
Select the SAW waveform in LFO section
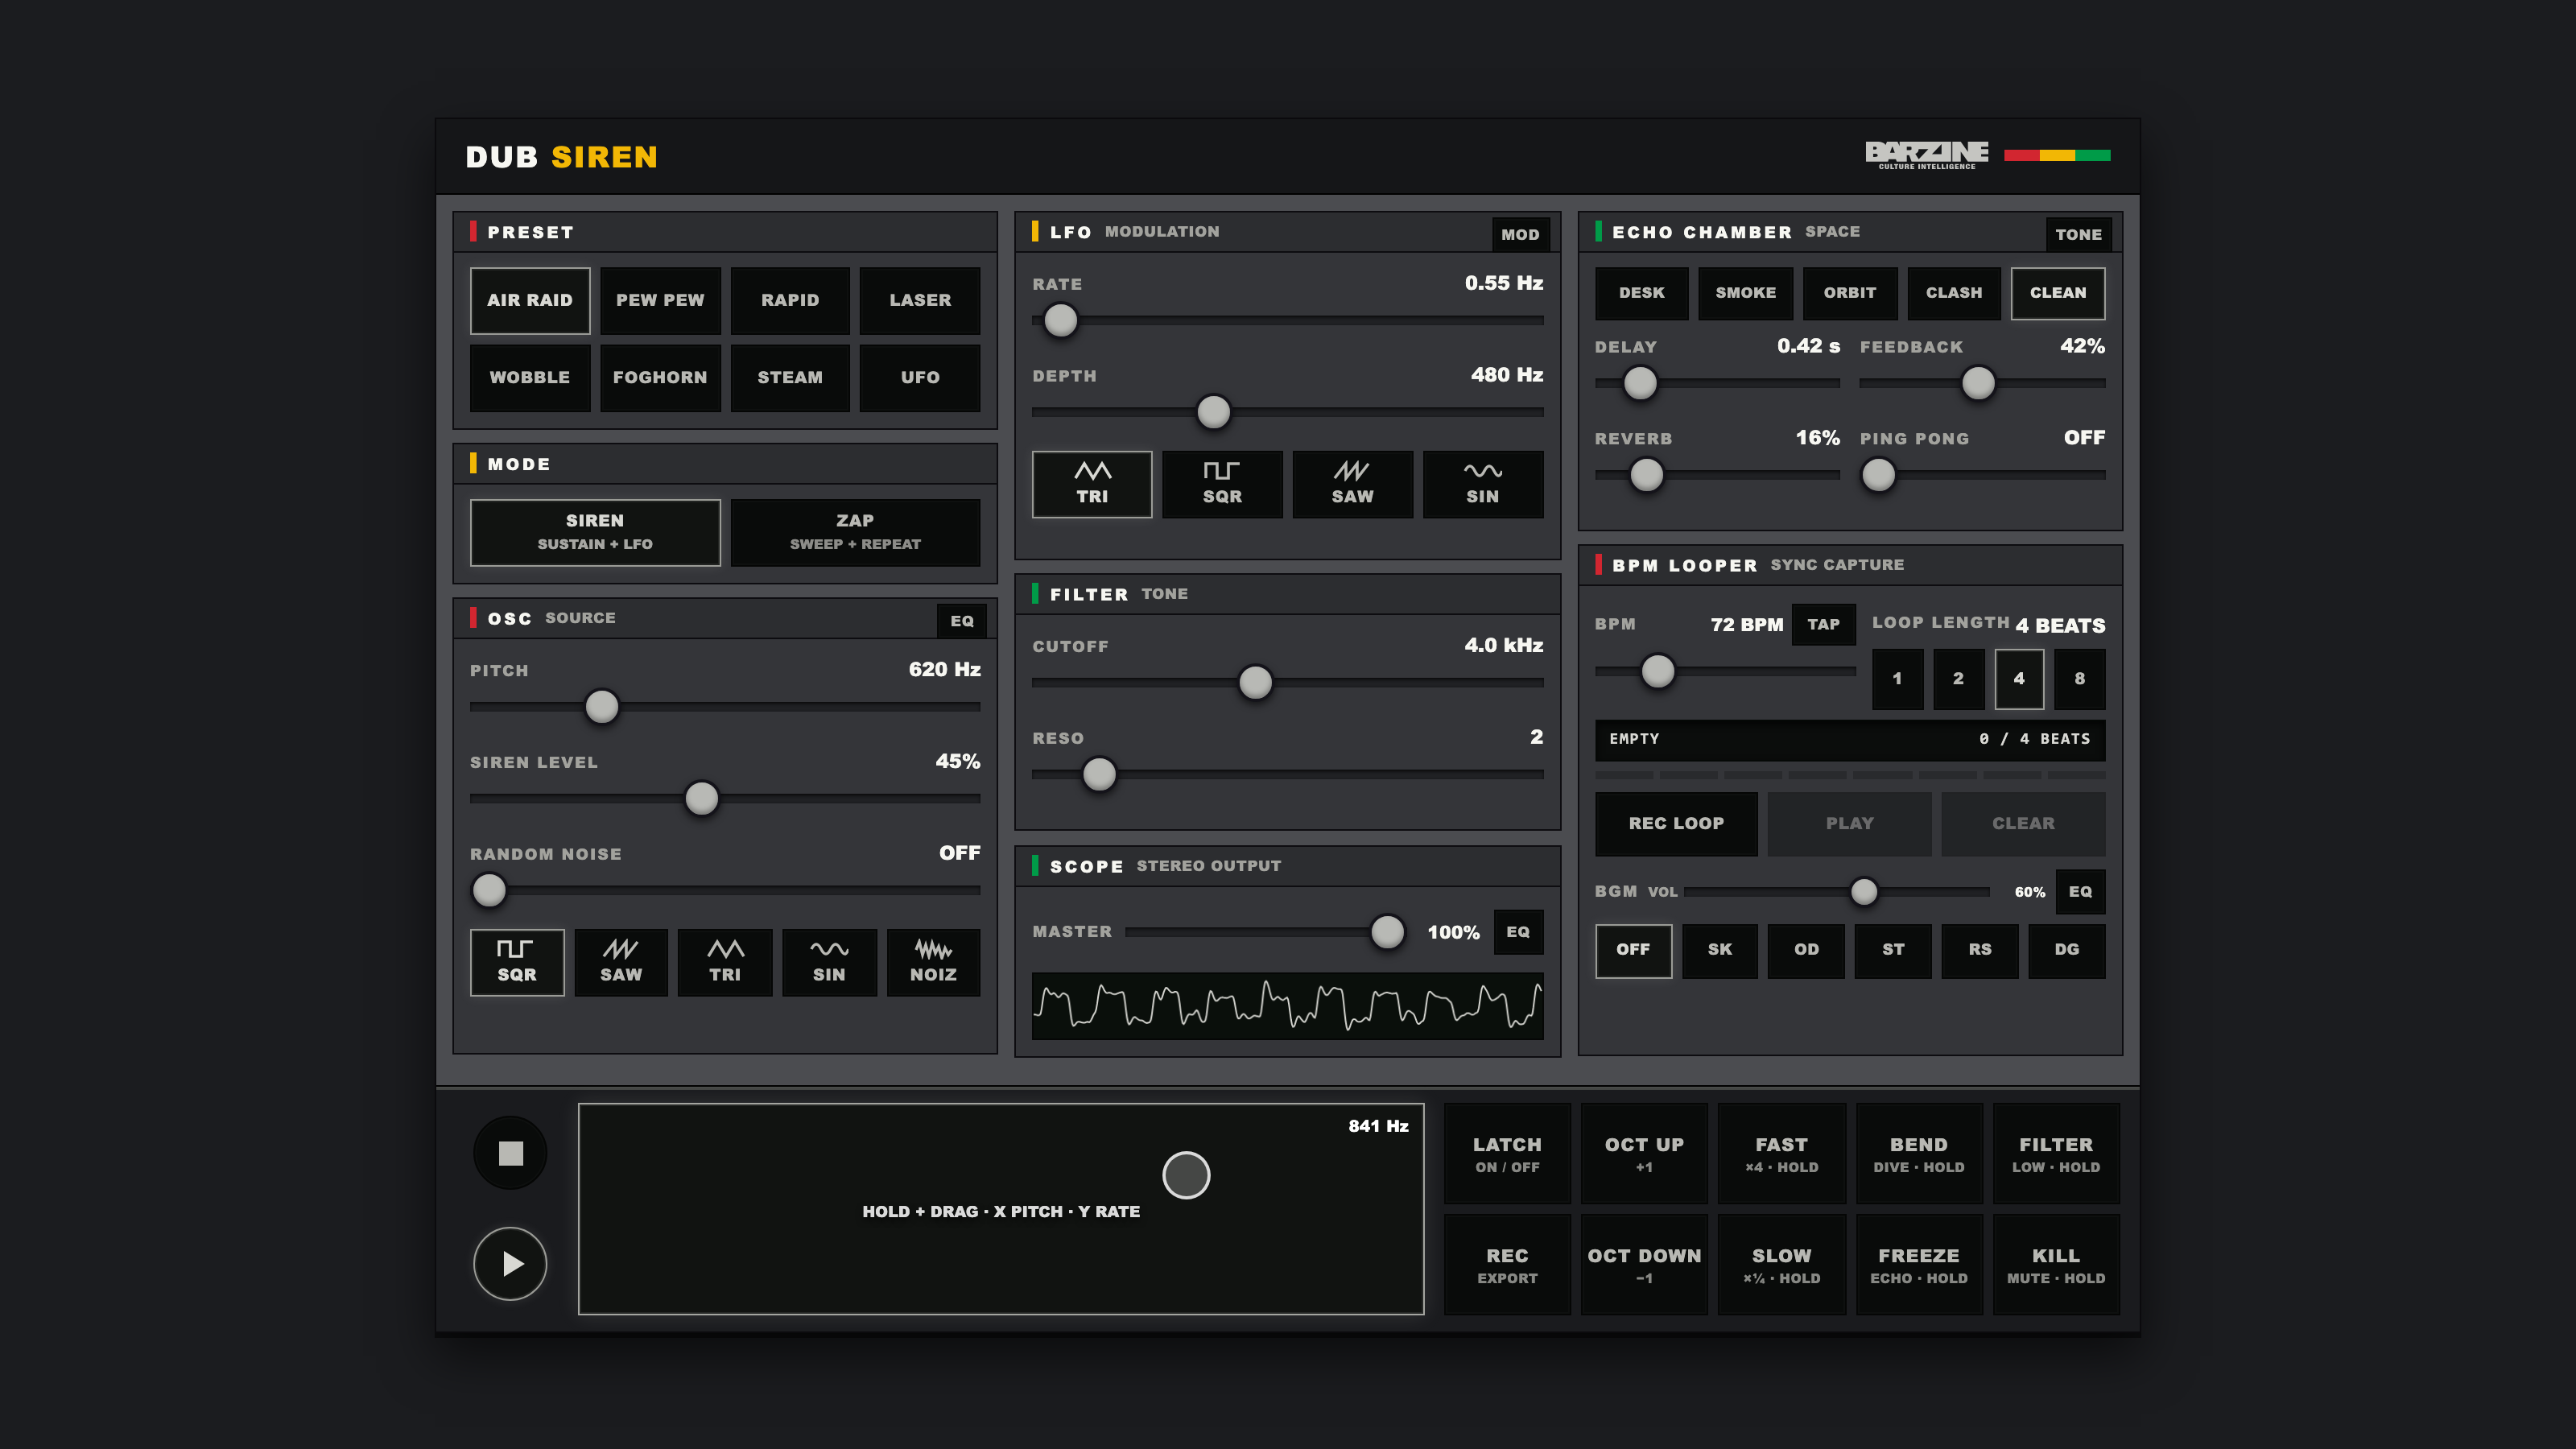1352,484
